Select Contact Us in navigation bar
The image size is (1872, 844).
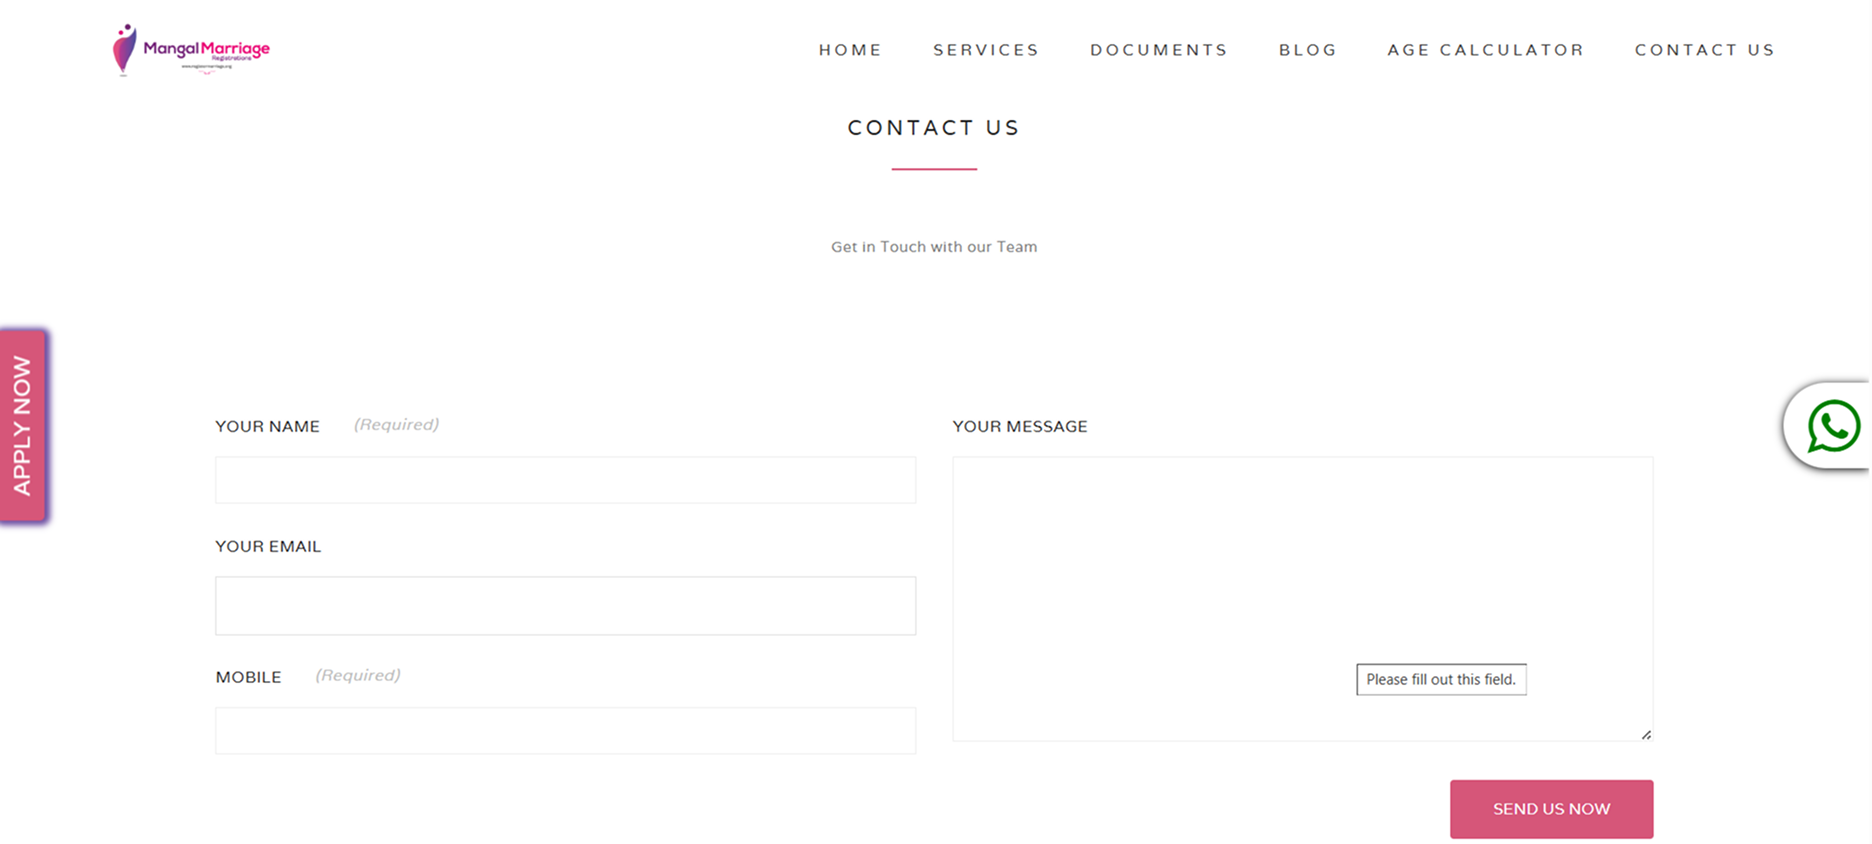[x=1704, y=50]
